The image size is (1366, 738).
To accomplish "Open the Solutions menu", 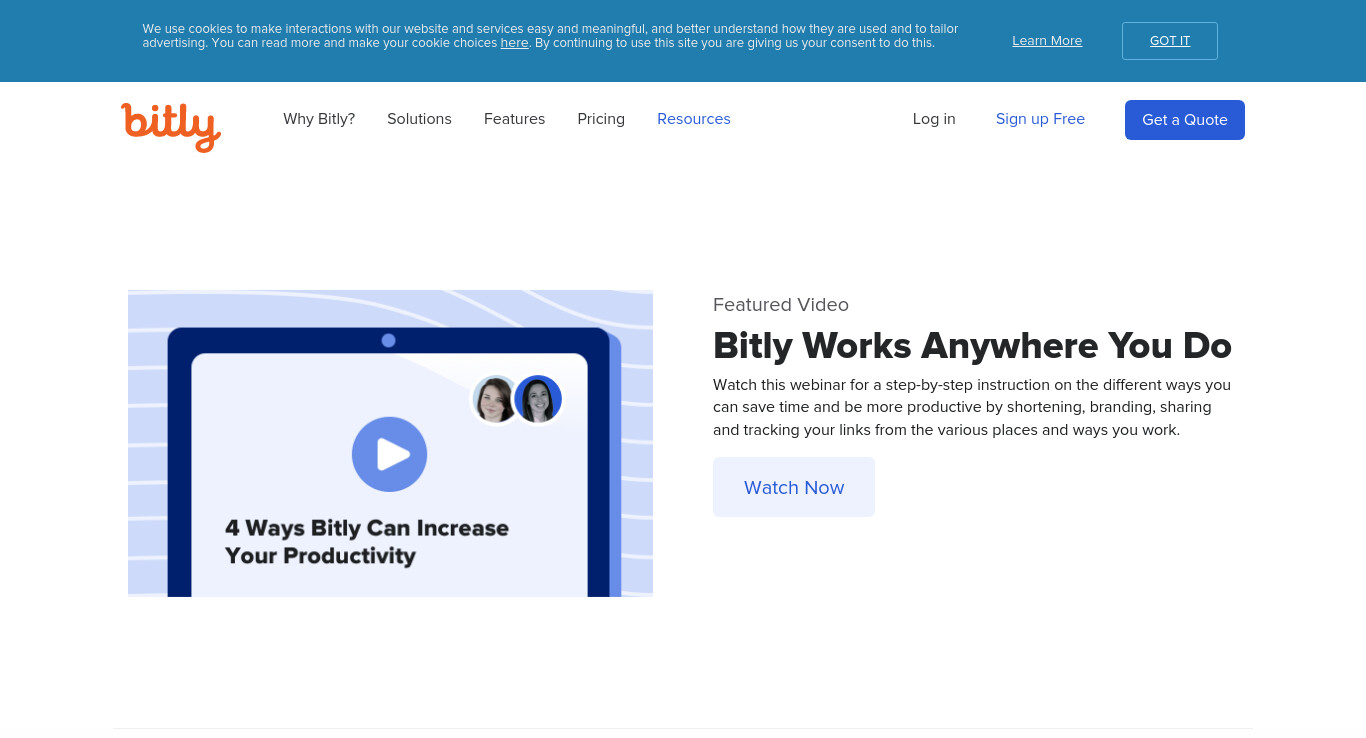I will click(419, 119).
